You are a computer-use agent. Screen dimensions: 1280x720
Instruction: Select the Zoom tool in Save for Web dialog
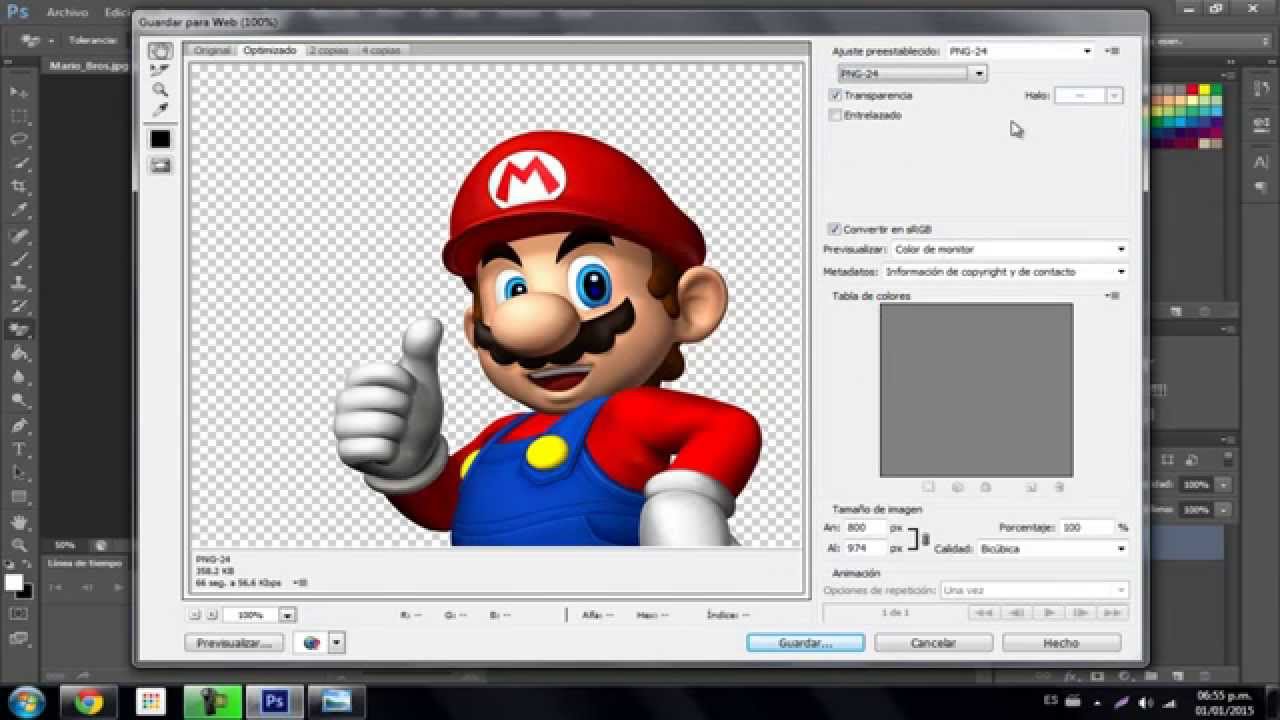(160, 89)
